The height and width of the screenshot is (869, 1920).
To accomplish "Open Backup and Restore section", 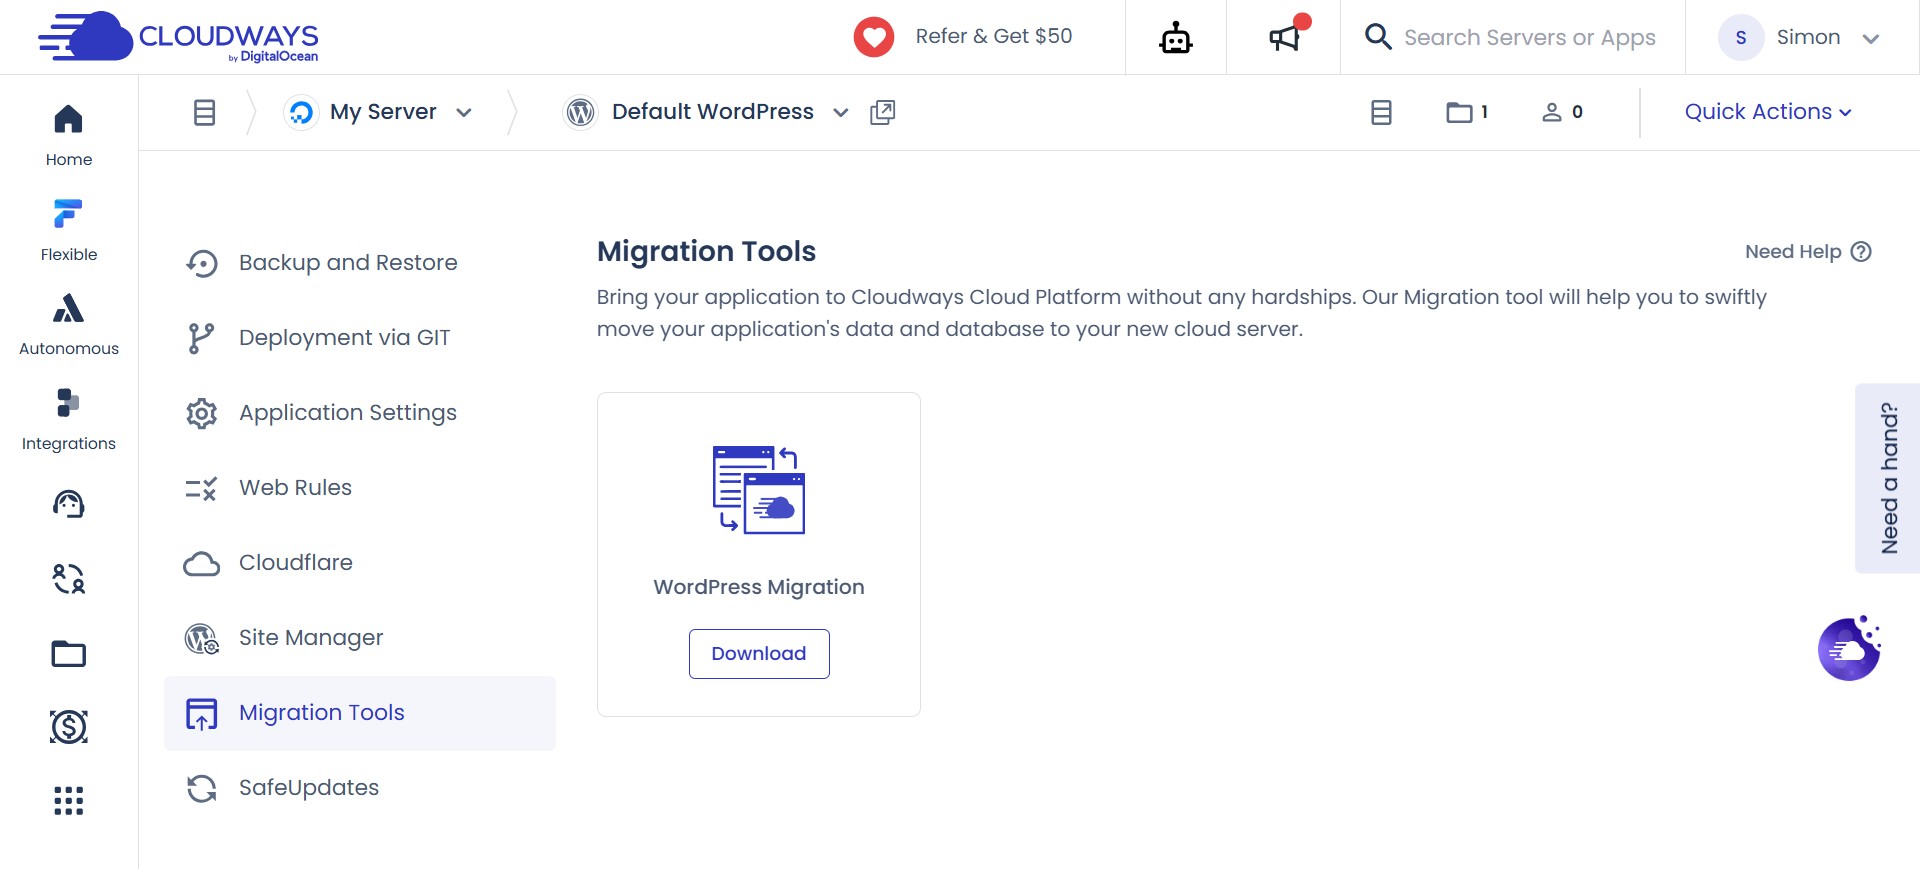I will coord(360,263).
